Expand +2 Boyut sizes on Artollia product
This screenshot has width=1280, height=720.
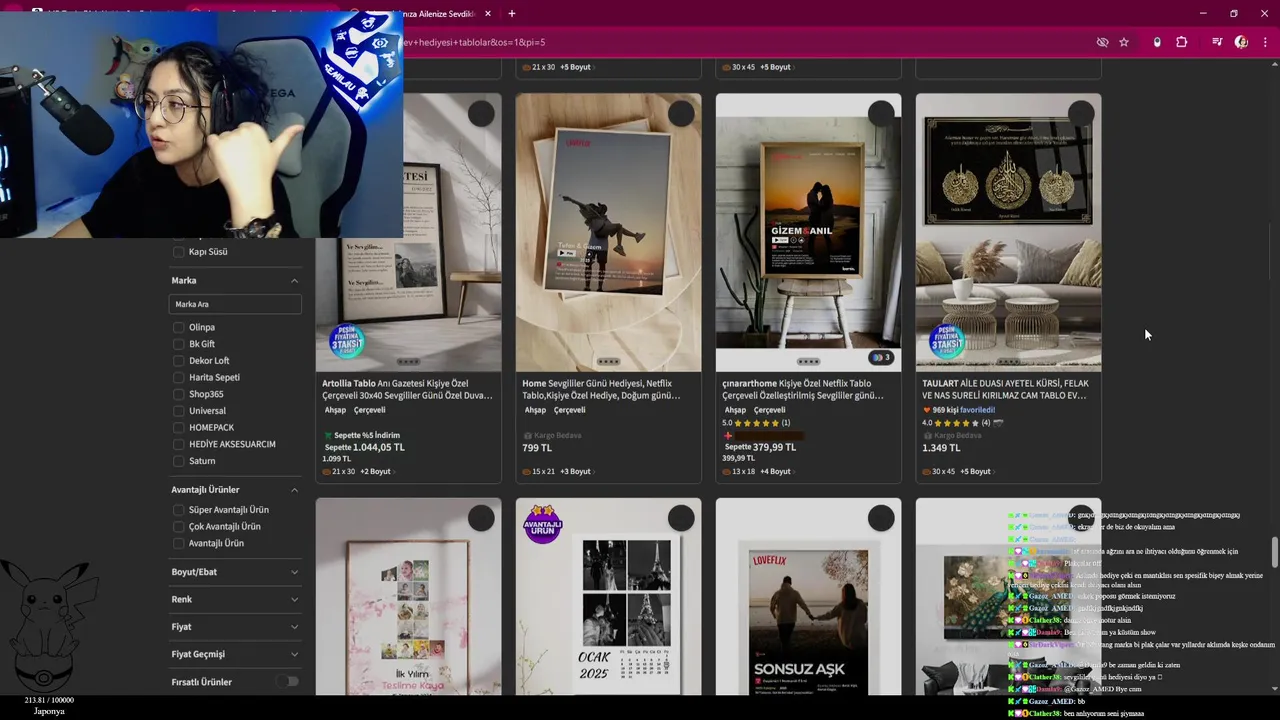[376, 471]
